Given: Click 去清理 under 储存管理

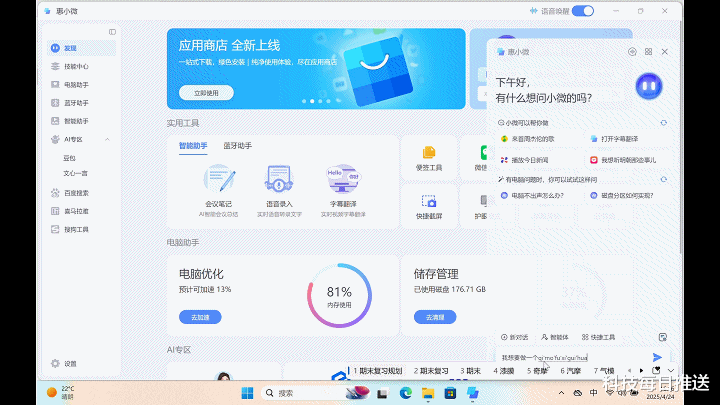Looking at the screenshot, I should [x=435, y=317].
